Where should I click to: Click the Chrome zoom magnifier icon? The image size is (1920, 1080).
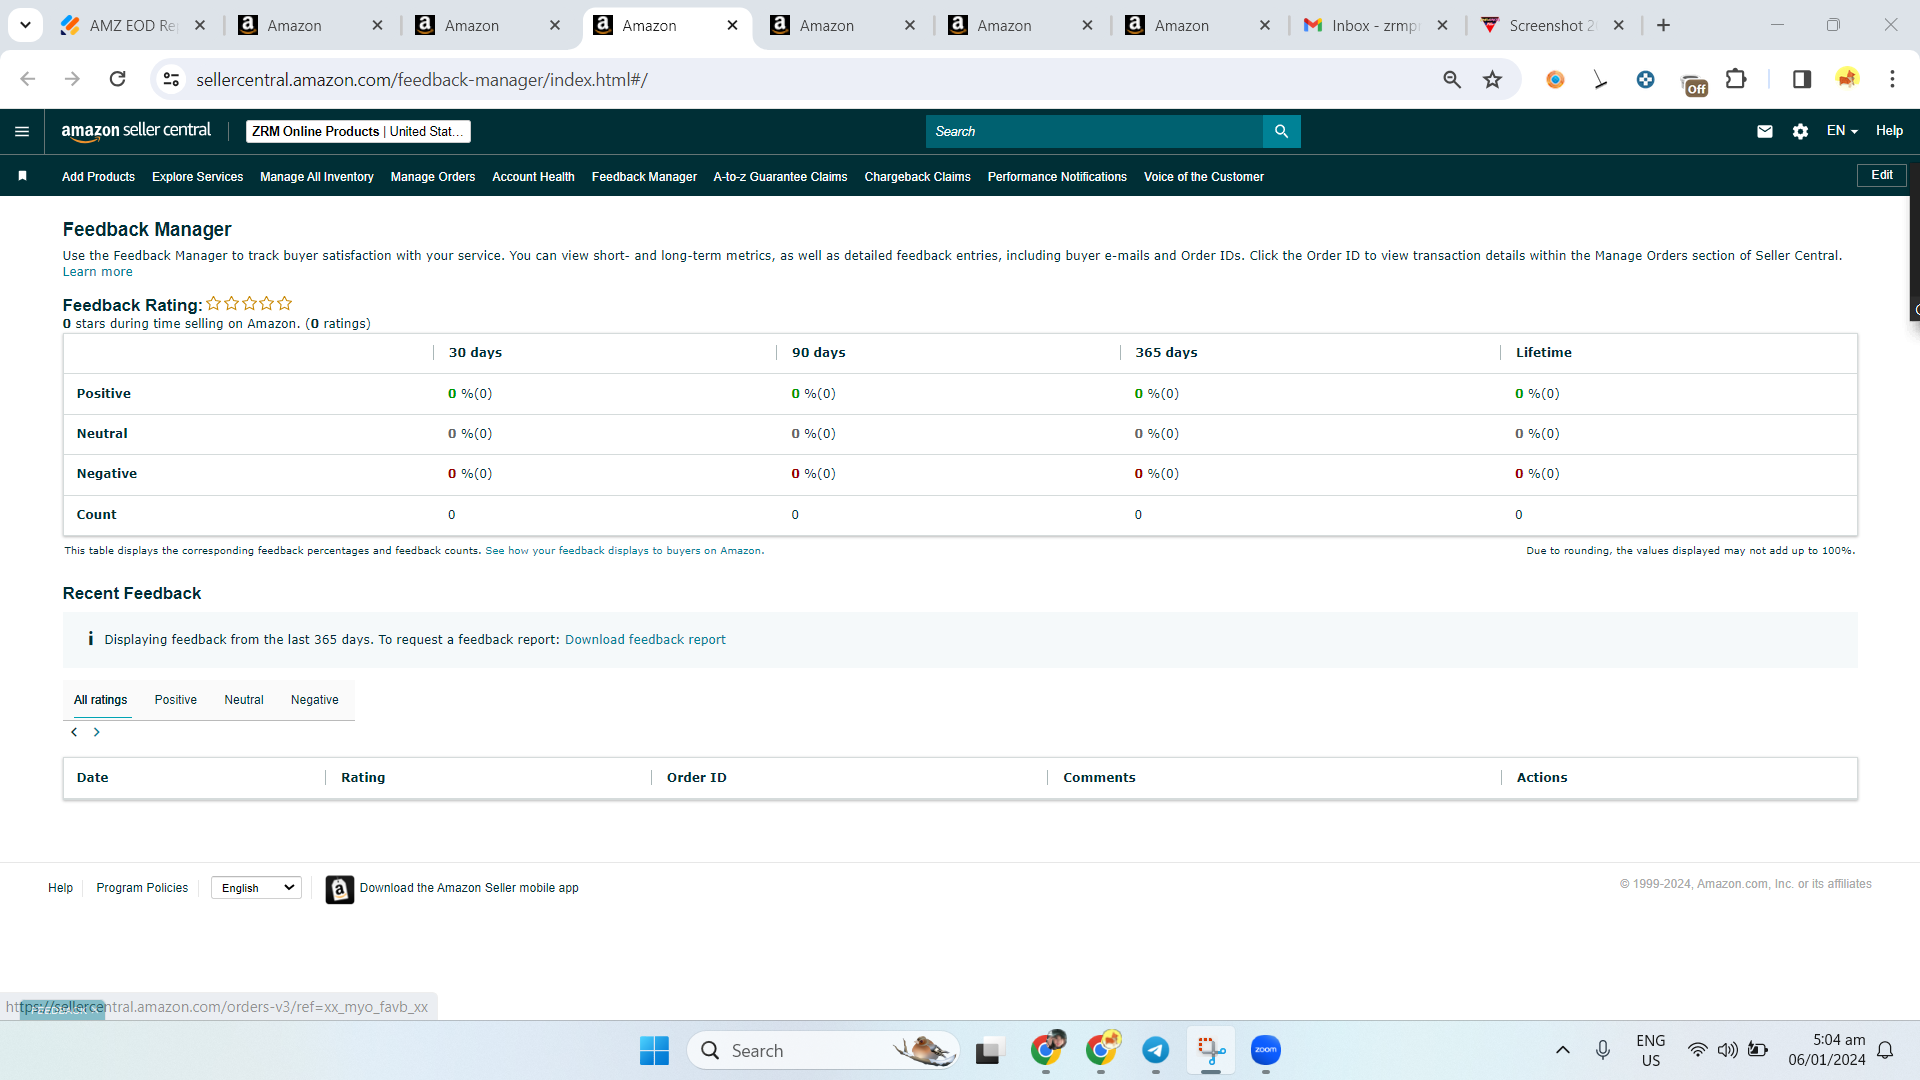click(1452, 79)
